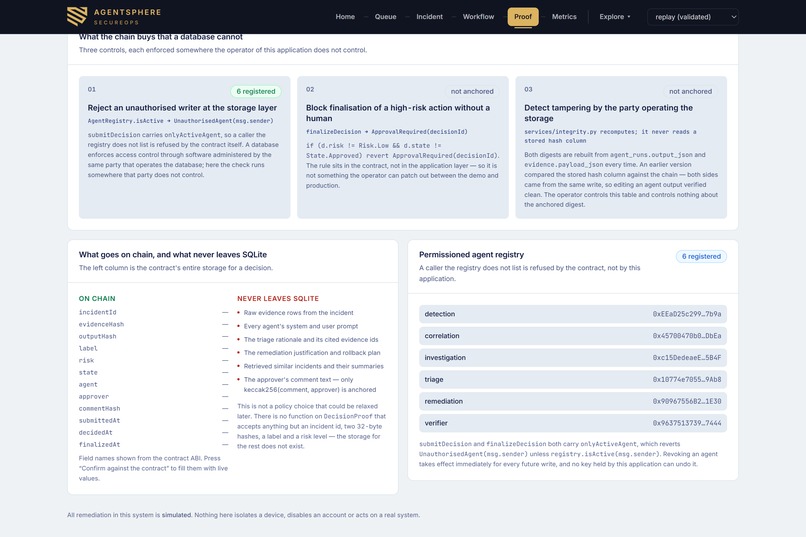Viewport: 806px width, 537px height.
Task: Select the remediation agent row
Action: click(x=573, y=401)
